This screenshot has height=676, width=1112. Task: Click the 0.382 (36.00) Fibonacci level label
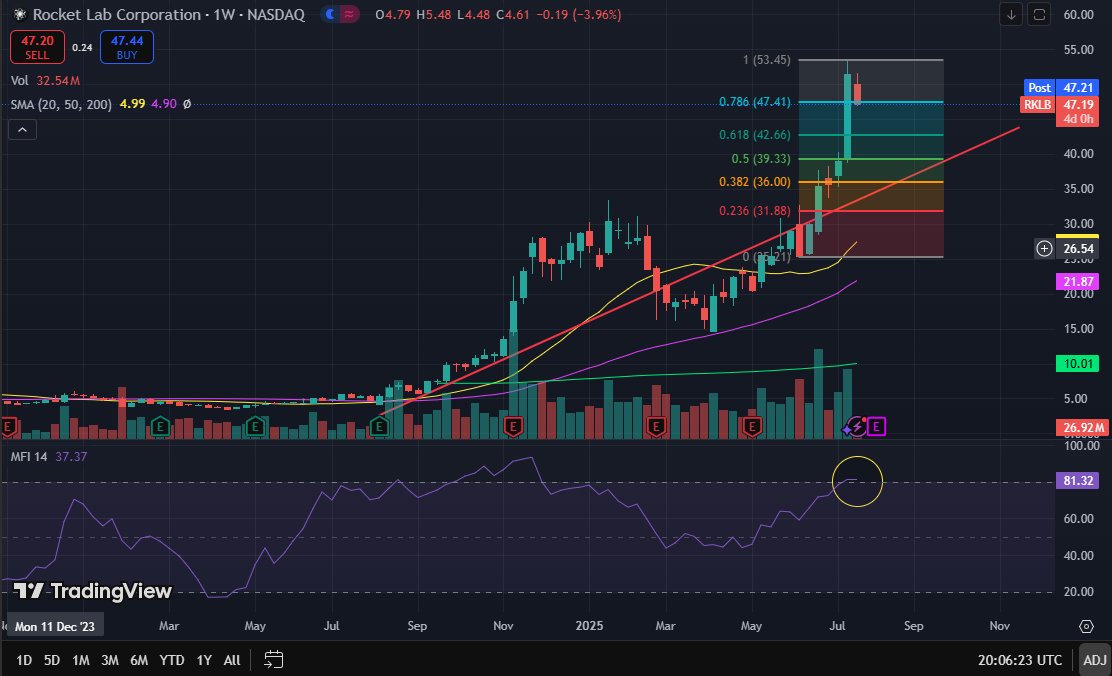(755, 182)
